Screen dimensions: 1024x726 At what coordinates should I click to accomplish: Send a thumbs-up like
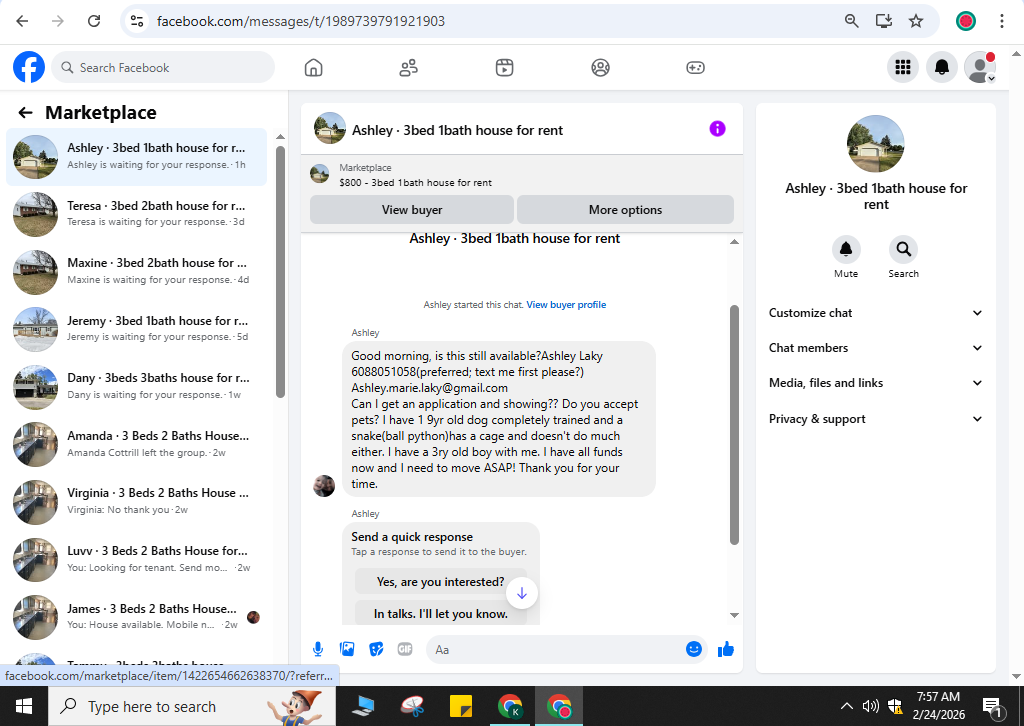726,649
